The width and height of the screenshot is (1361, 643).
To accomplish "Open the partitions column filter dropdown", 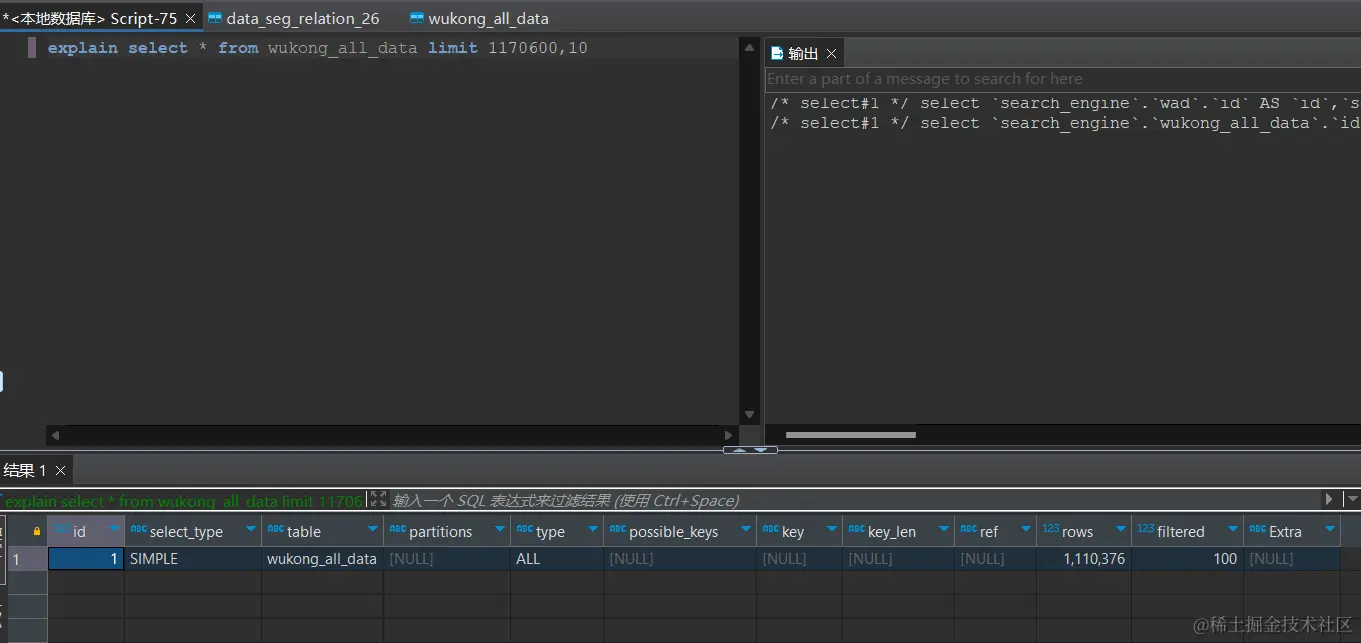I will click(x=500, y=529).
